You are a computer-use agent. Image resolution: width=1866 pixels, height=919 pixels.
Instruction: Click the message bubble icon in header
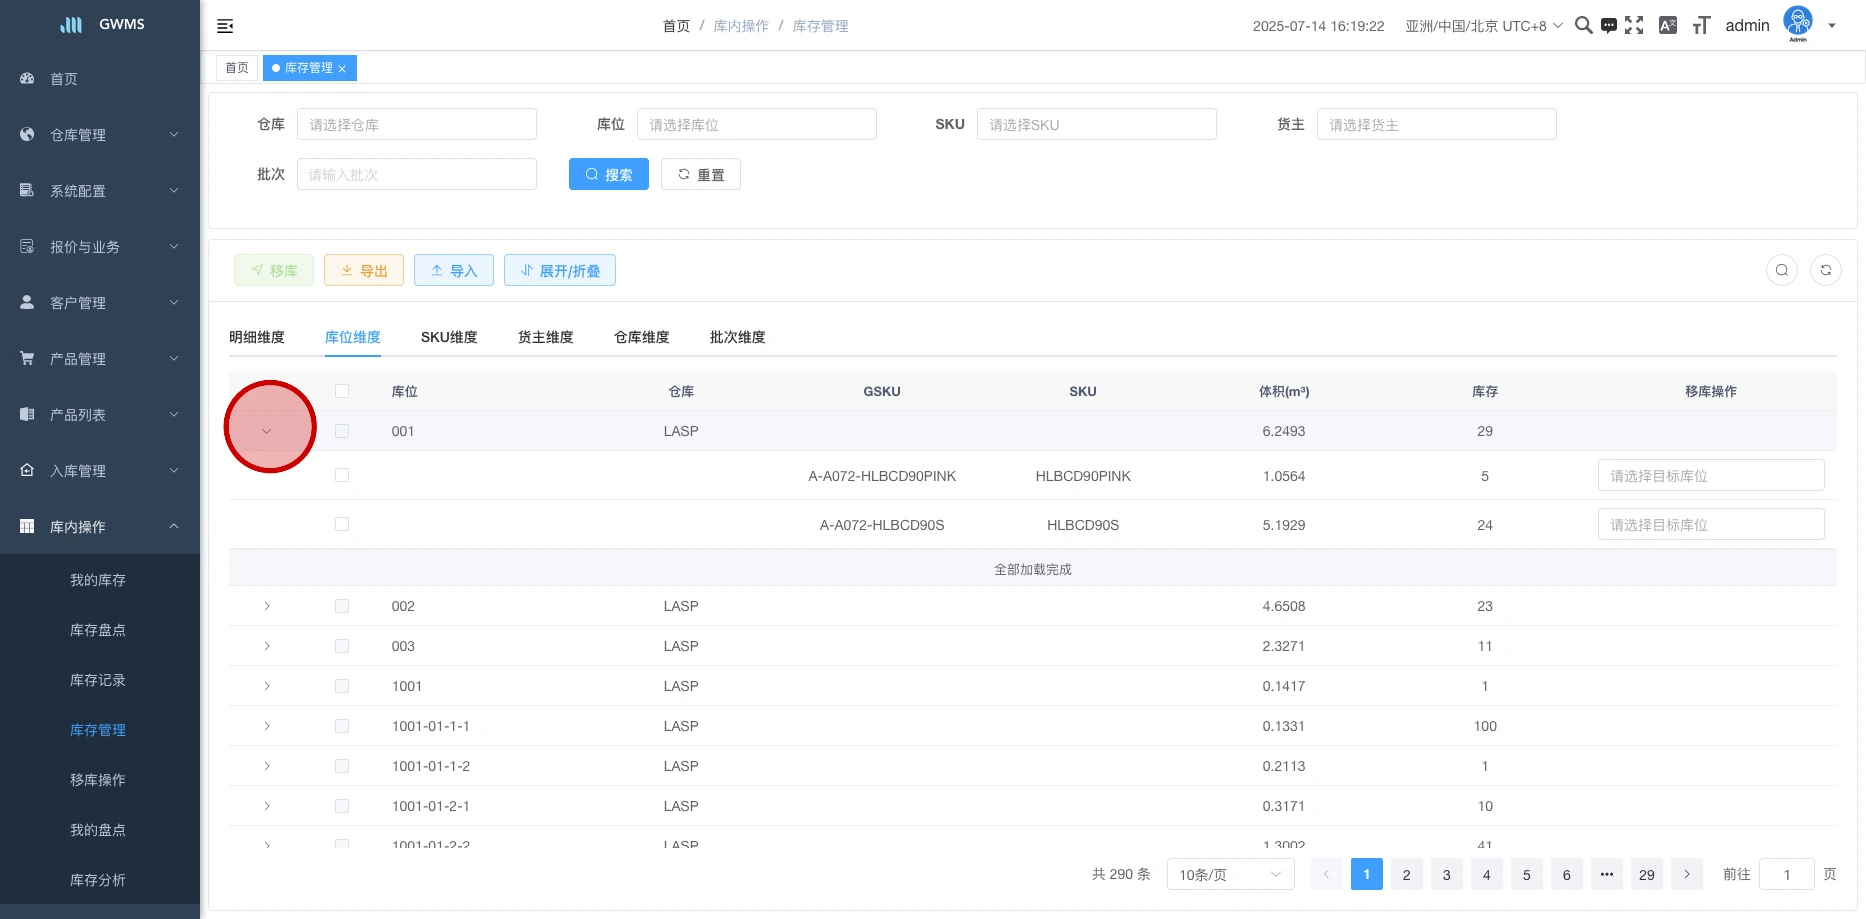pos(1608,26)
